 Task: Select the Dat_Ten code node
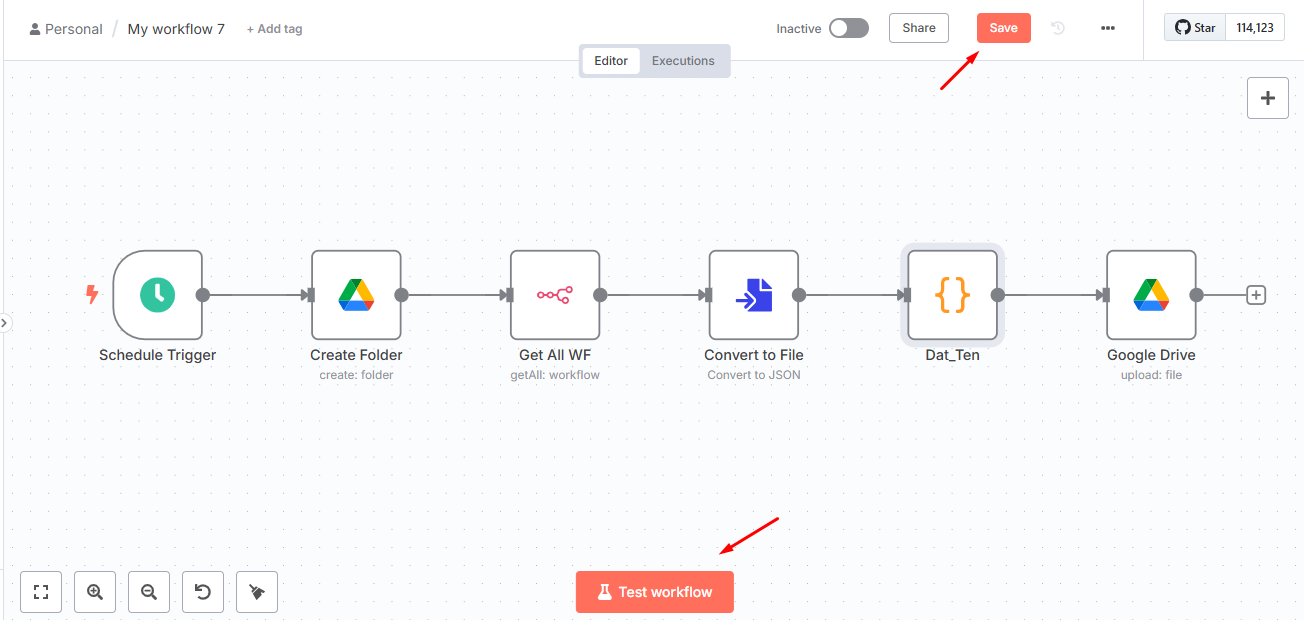coord(953,294)
